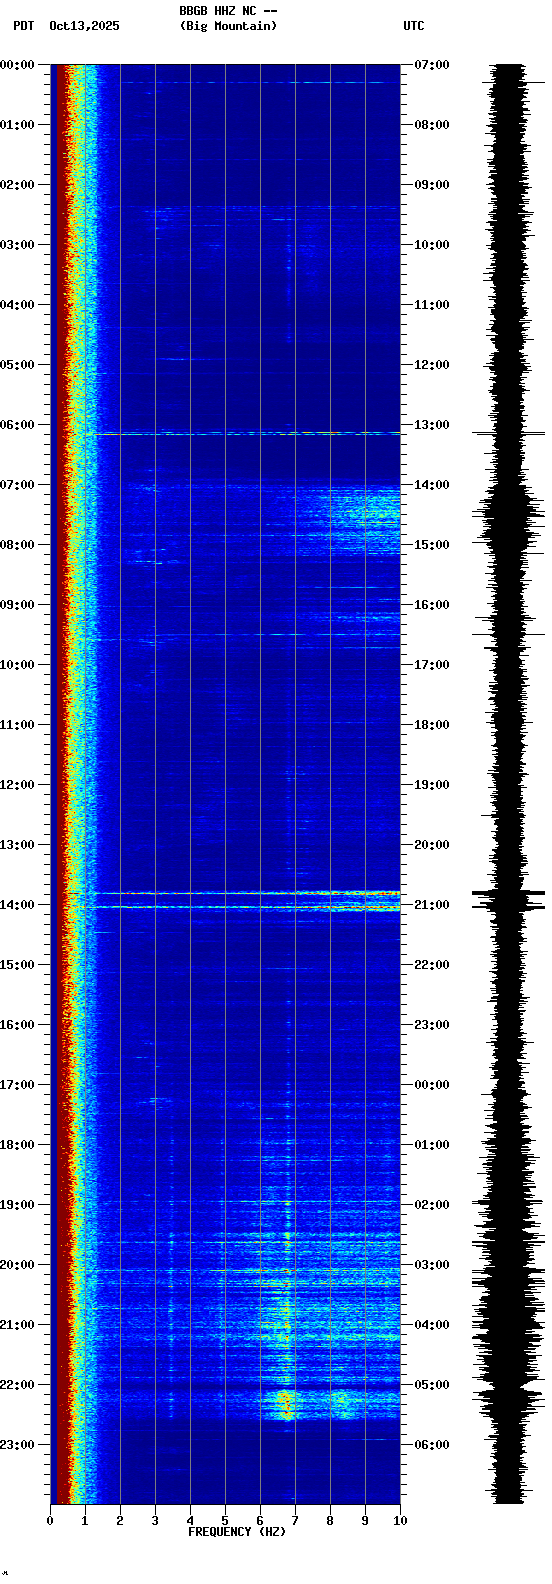552x1584 pixels.
Task: Select 06:00 on the PDT time axis
Action: [17, 425]
